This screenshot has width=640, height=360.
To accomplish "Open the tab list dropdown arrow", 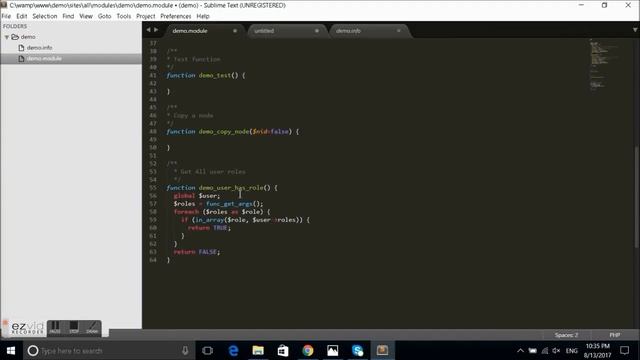I will (635, 30).
